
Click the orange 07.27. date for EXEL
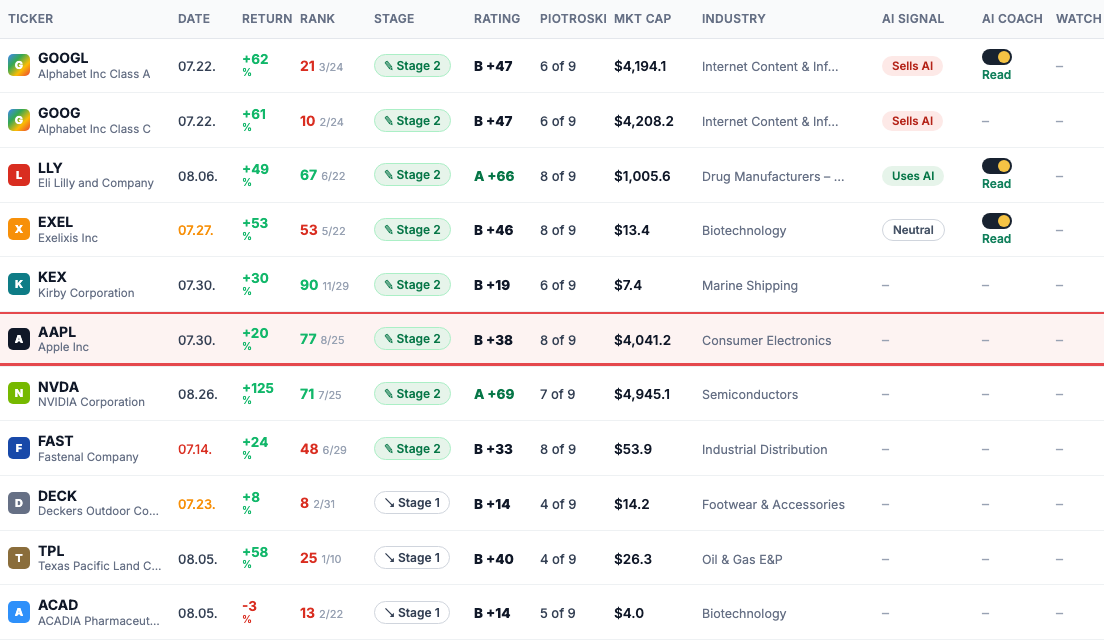coord(196,230)
